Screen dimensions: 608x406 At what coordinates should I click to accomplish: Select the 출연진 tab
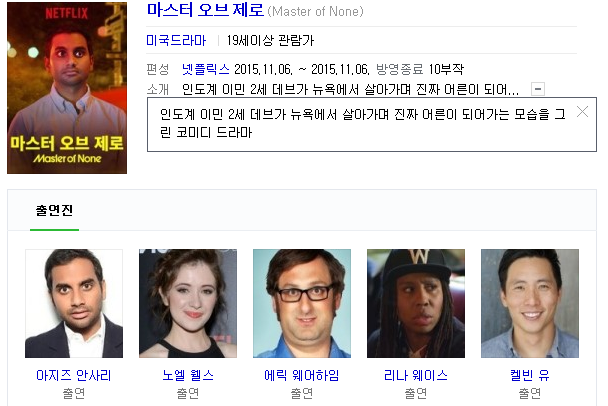(x=54, y=211)
